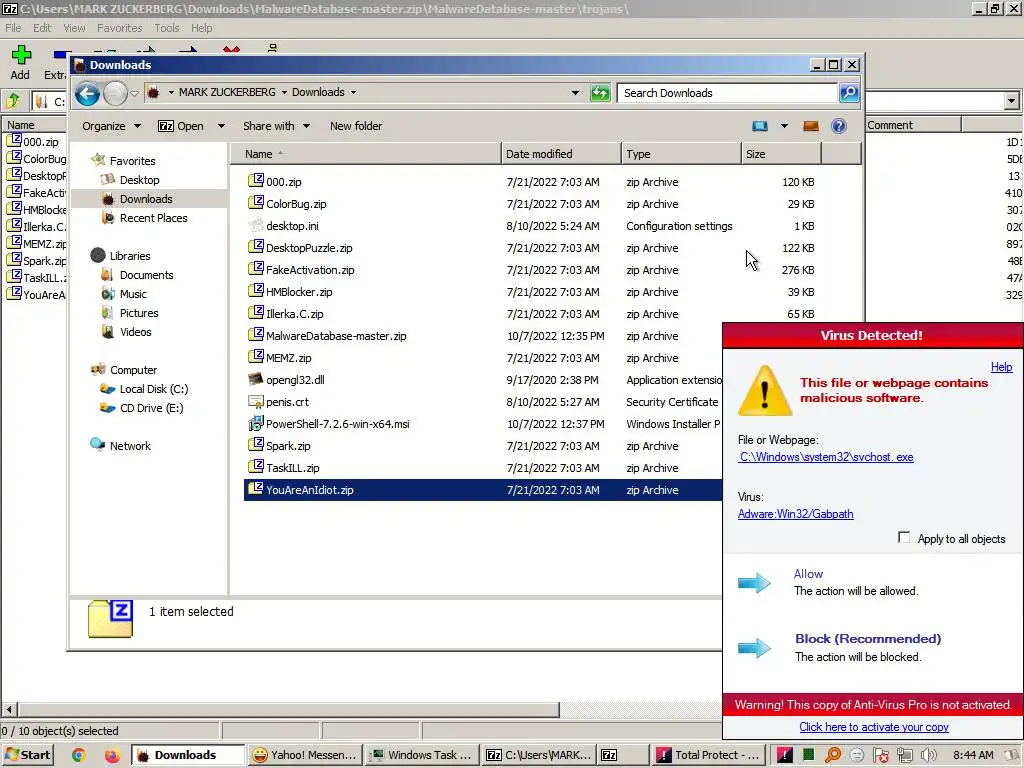Focus the Search Downloads field
1024x768 pixels.
point(727,93)
